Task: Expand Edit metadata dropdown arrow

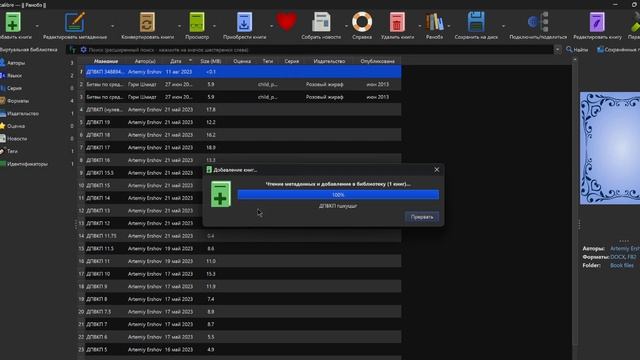Action: pos(113,26)
